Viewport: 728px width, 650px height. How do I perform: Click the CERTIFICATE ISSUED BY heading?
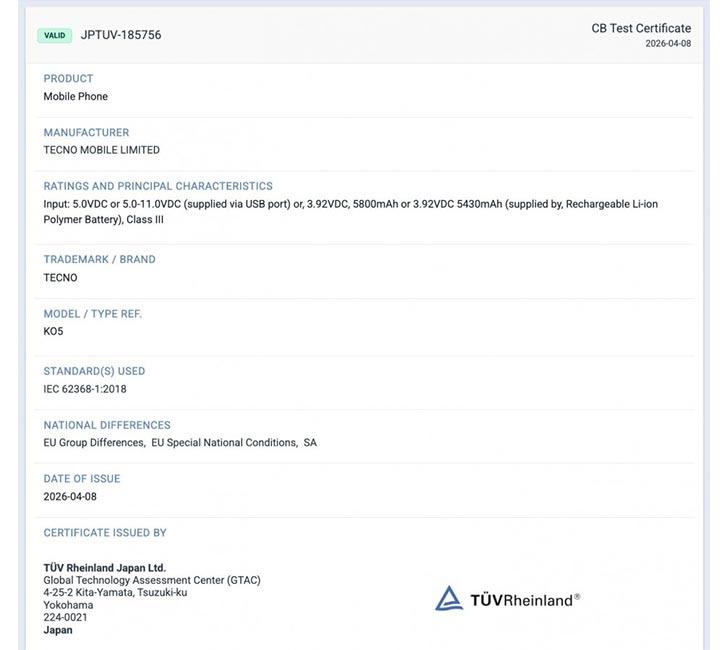pyautogui.click(x=105, y=533)
